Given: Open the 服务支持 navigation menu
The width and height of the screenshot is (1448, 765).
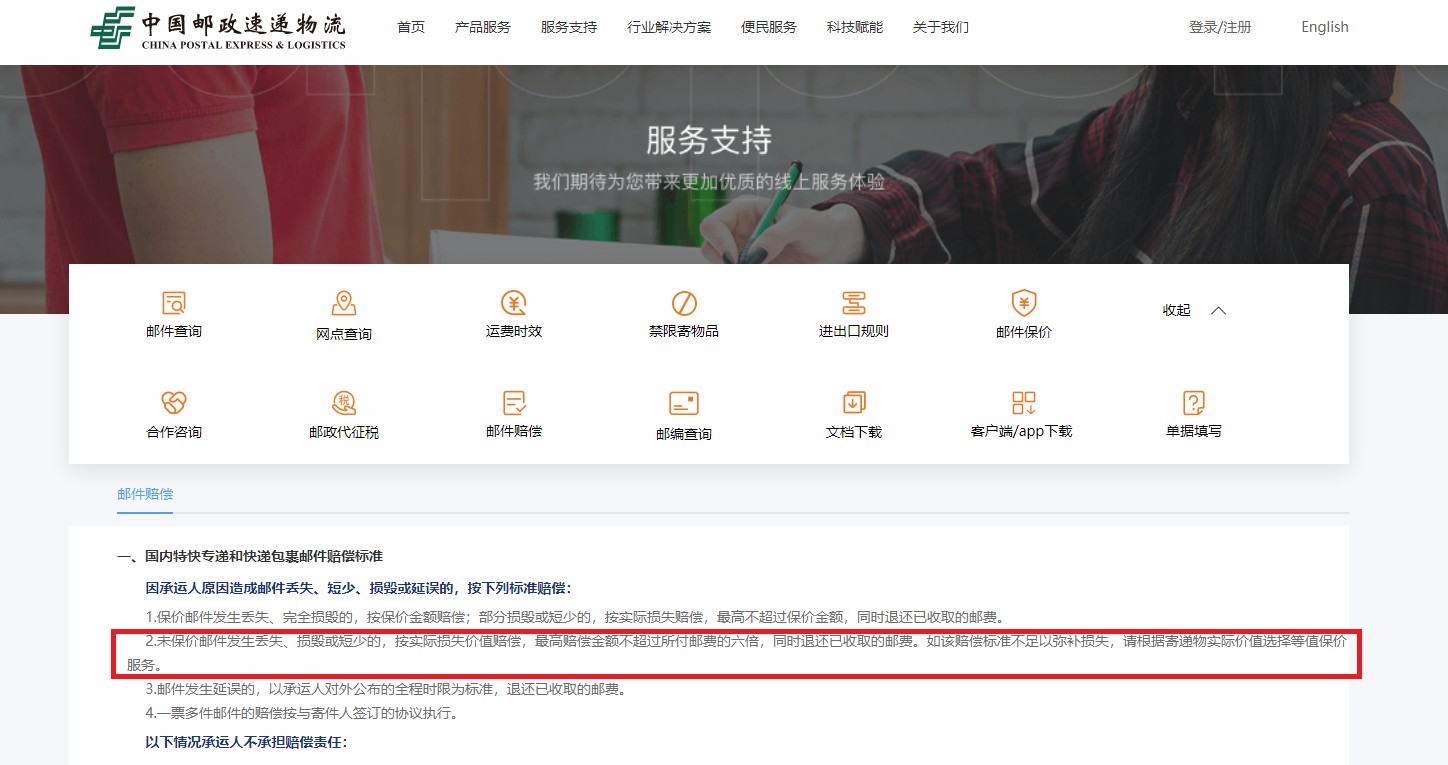Looking at the screenshot, I should click(x=569, y=27).
